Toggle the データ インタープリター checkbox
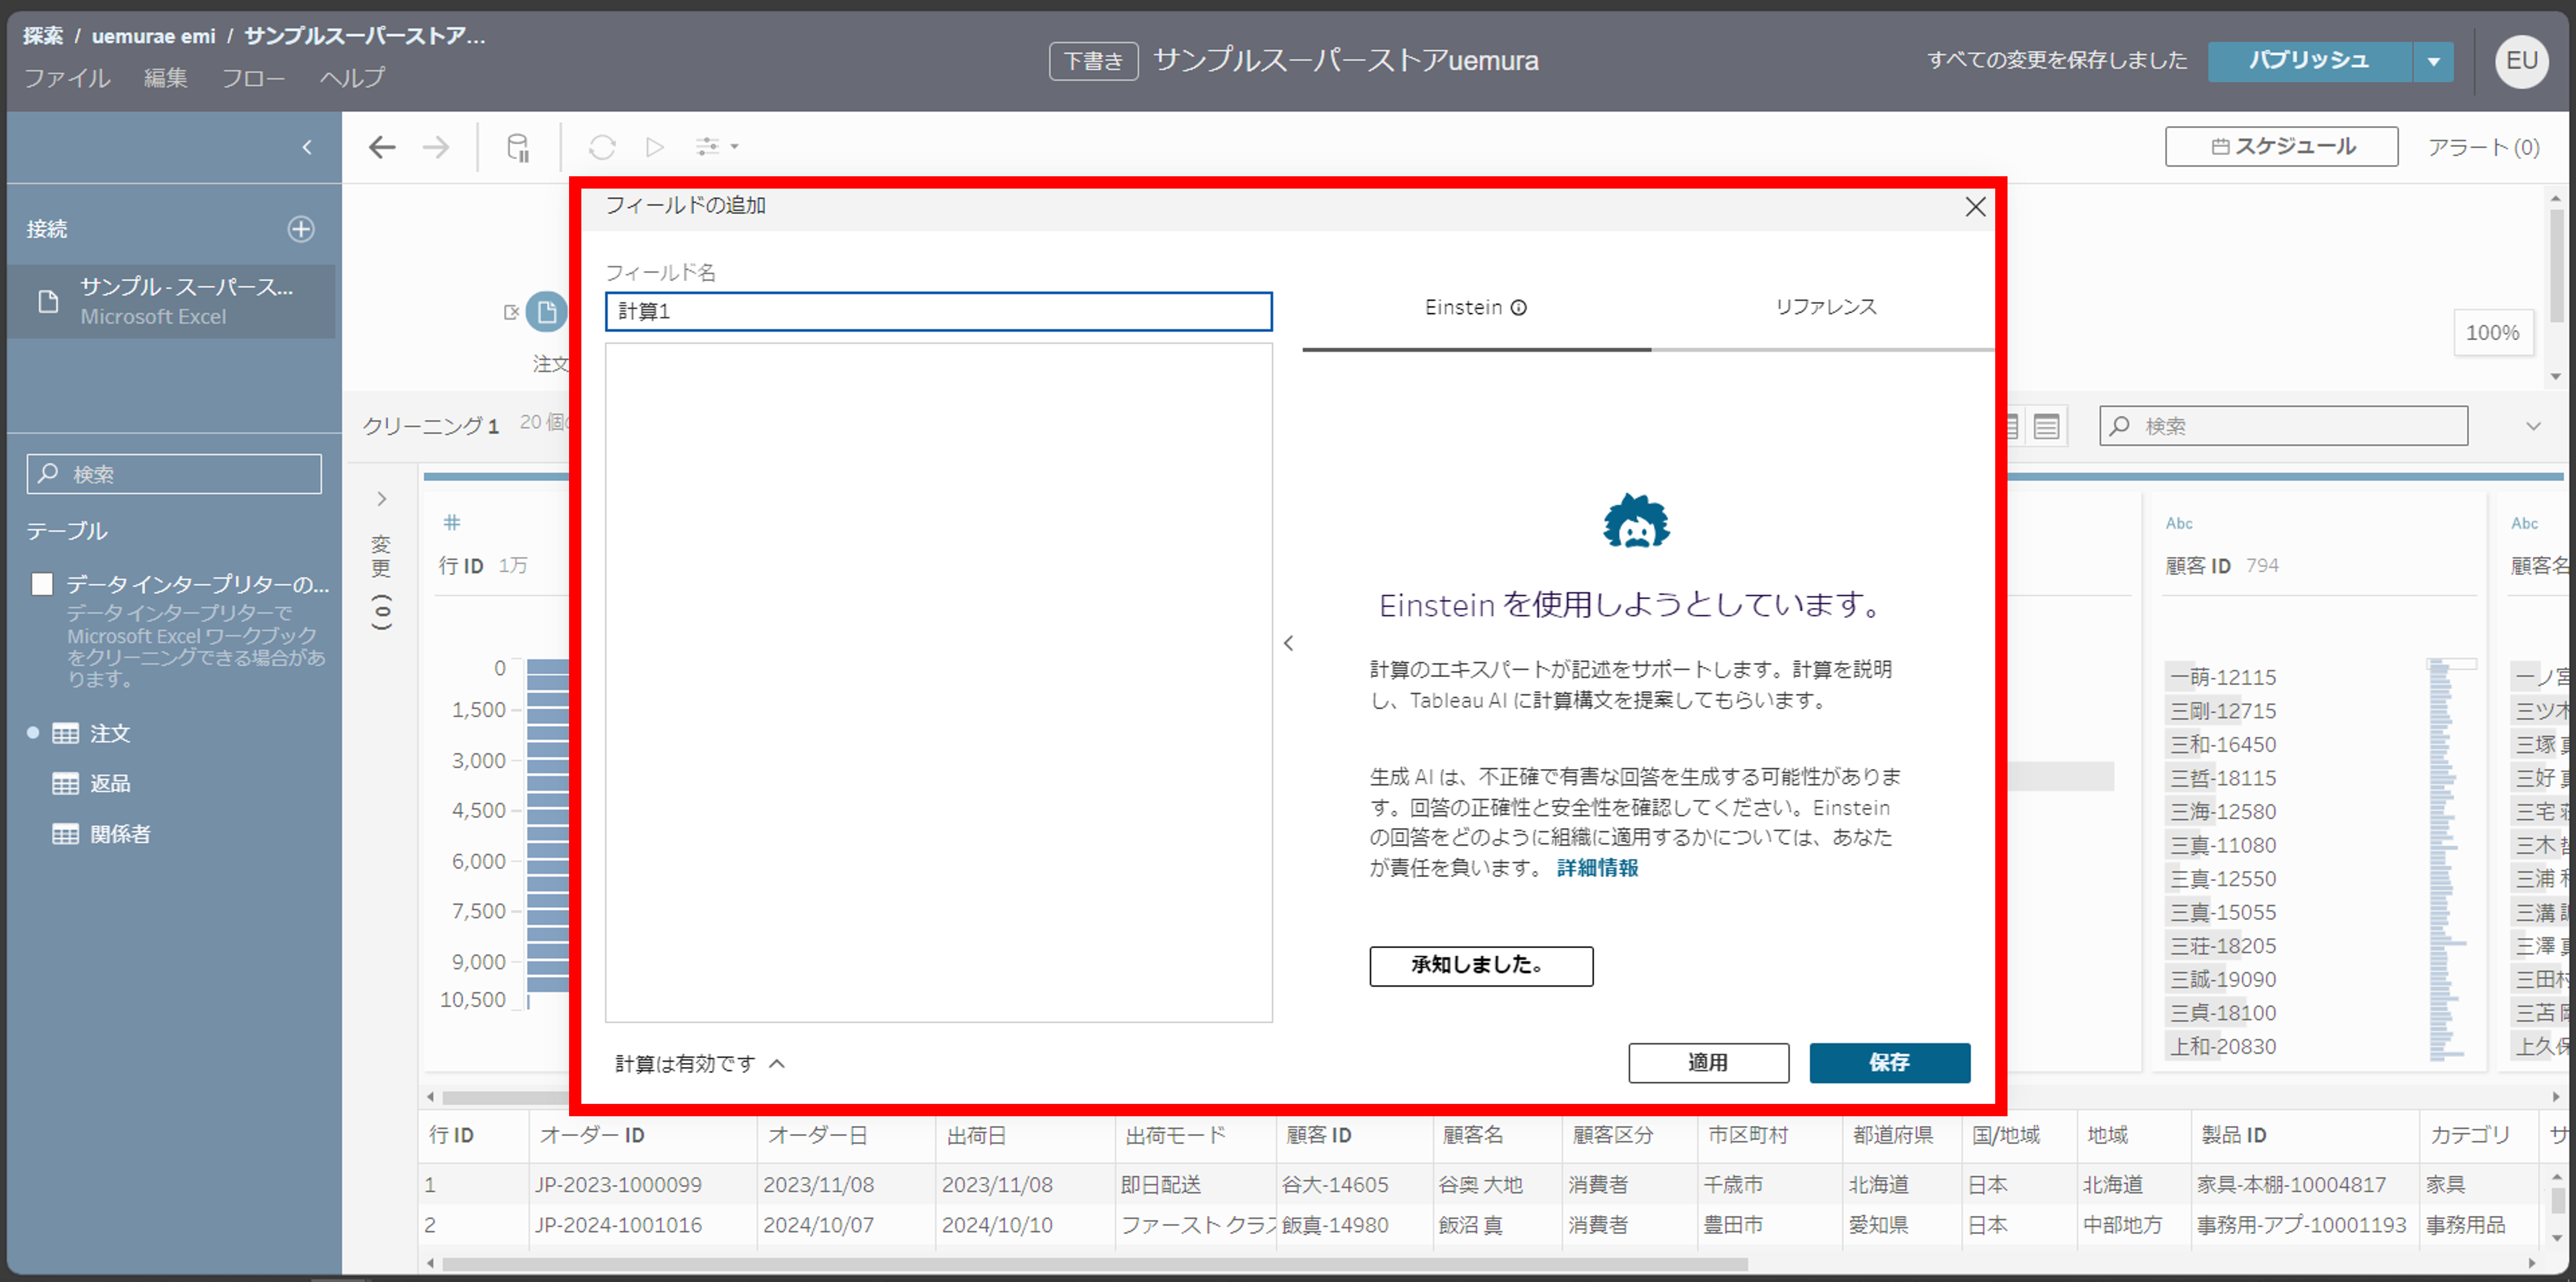This screenshot has width=2576, height=1282. tap(42, 584)
